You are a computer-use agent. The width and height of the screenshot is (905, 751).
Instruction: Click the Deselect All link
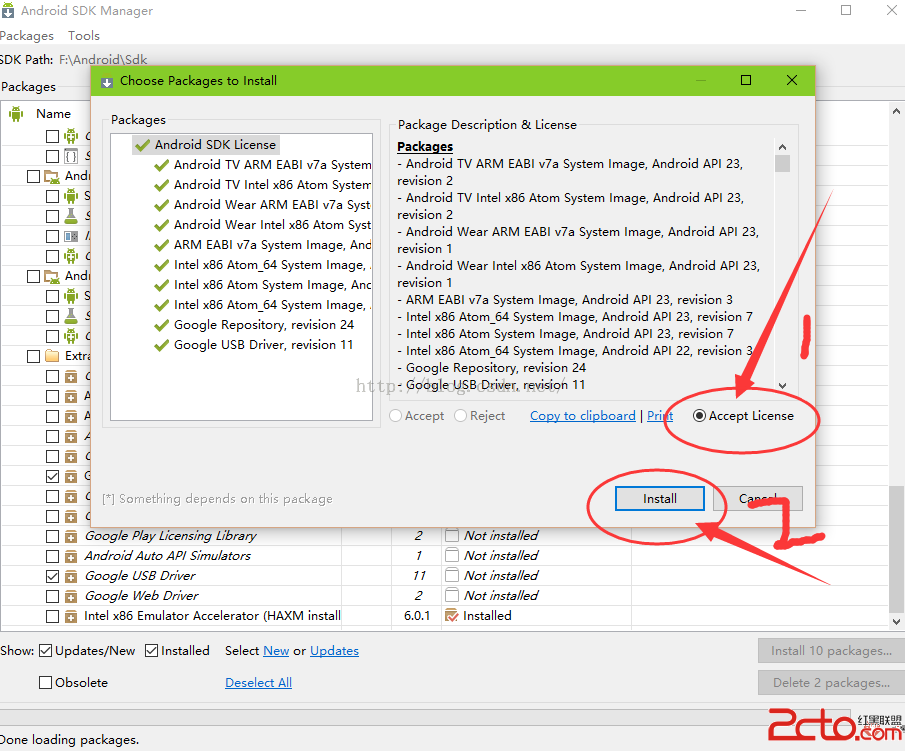(259, 682)
